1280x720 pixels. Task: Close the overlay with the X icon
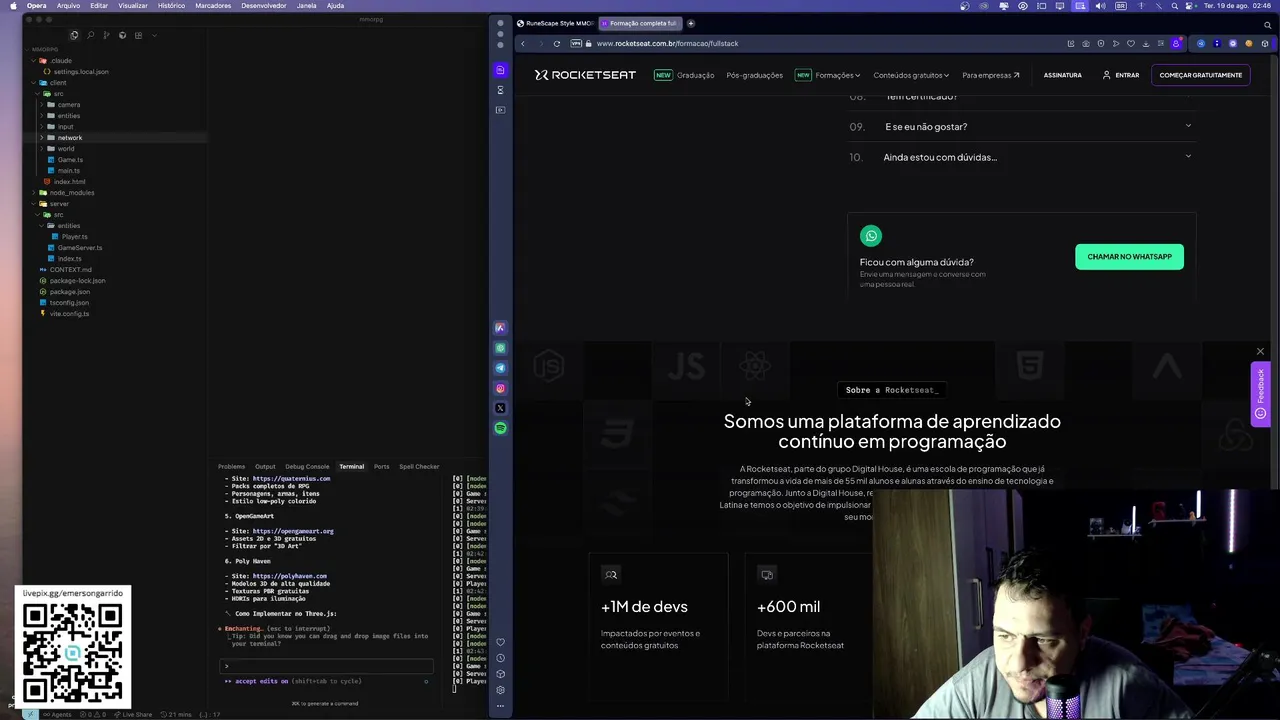pos(1260,351)
